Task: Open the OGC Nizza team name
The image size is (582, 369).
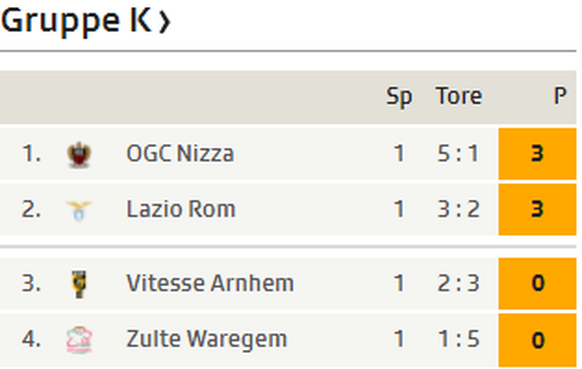Action: coord(180,153)
